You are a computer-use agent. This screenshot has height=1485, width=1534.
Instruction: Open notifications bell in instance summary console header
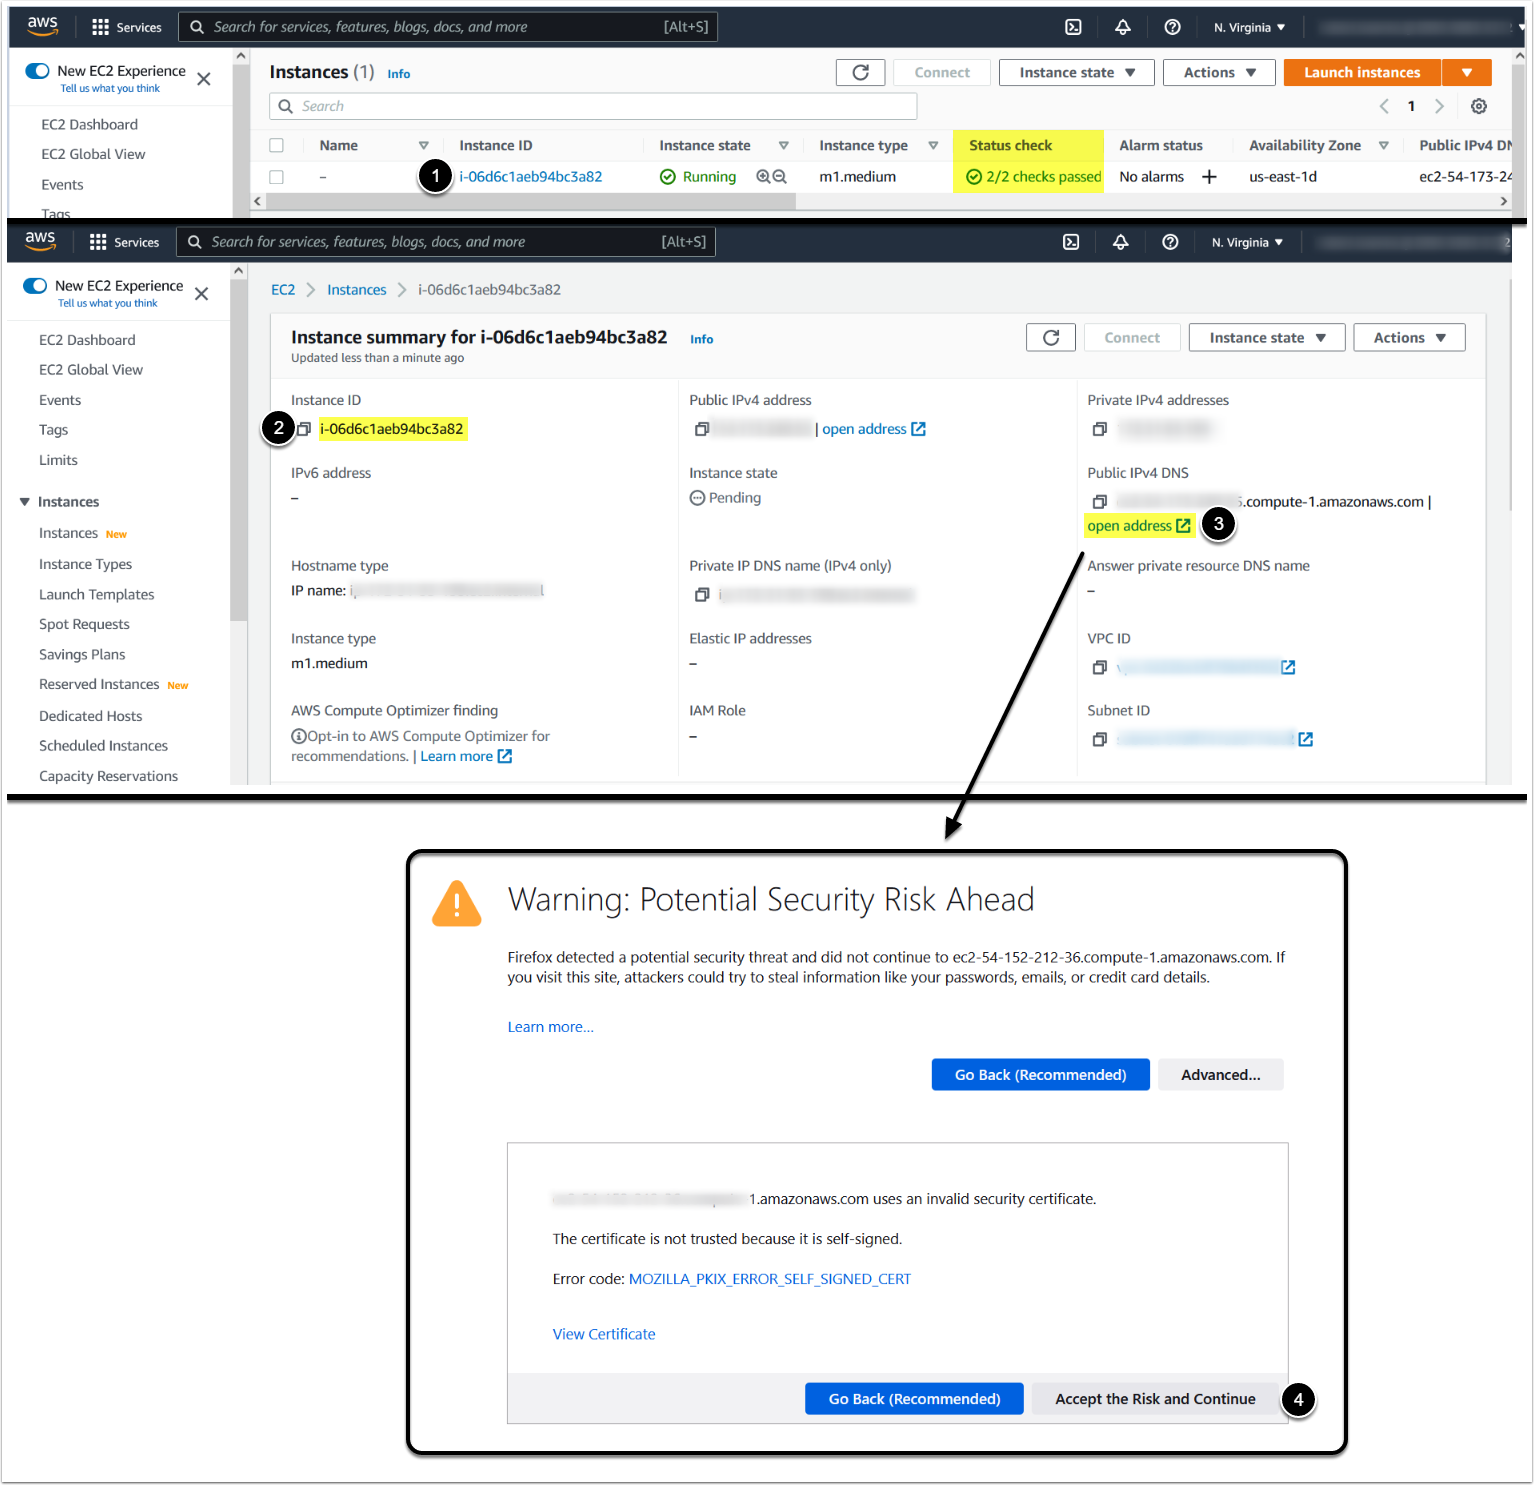coord(1121,242)
